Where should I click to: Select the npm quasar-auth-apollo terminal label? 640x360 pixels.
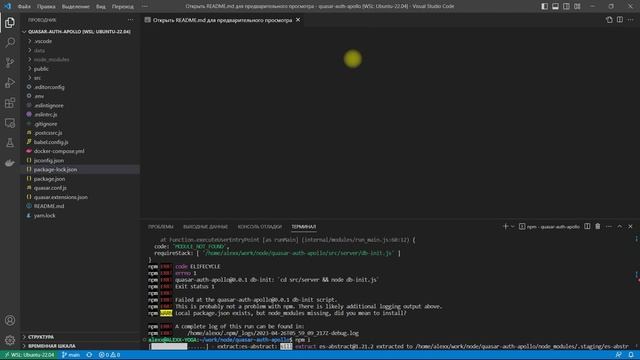(549, 227)
